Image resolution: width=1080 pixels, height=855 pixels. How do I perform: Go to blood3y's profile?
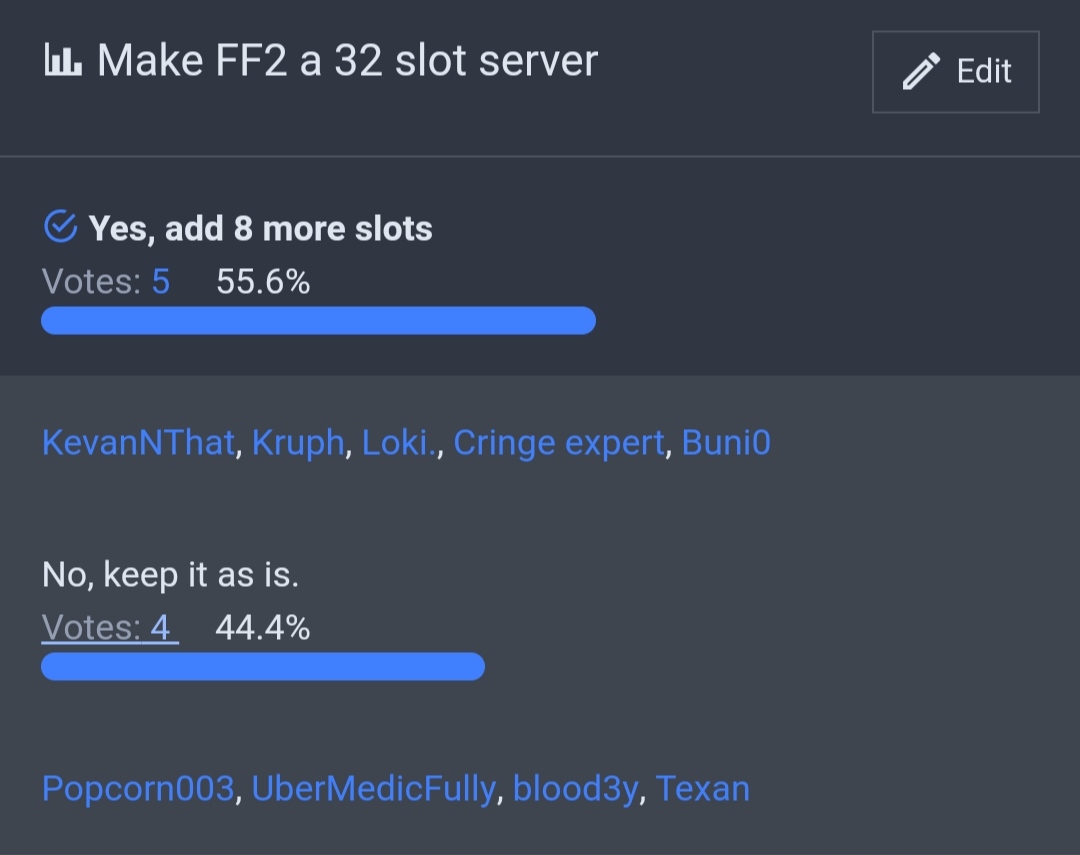pyautogui.click(x=575, y=789)
